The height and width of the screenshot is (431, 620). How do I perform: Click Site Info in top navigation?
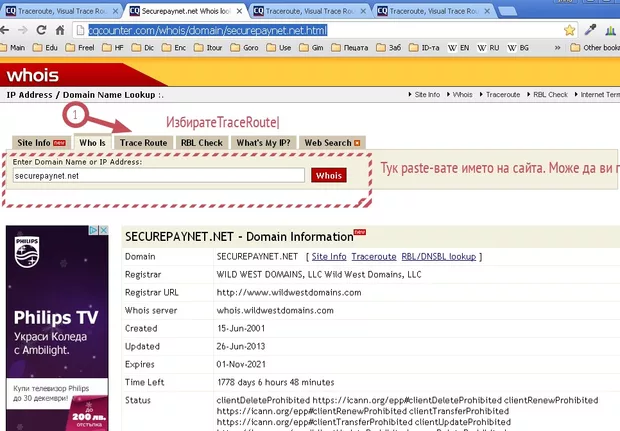pyautogui.click(x=427, y=95)
